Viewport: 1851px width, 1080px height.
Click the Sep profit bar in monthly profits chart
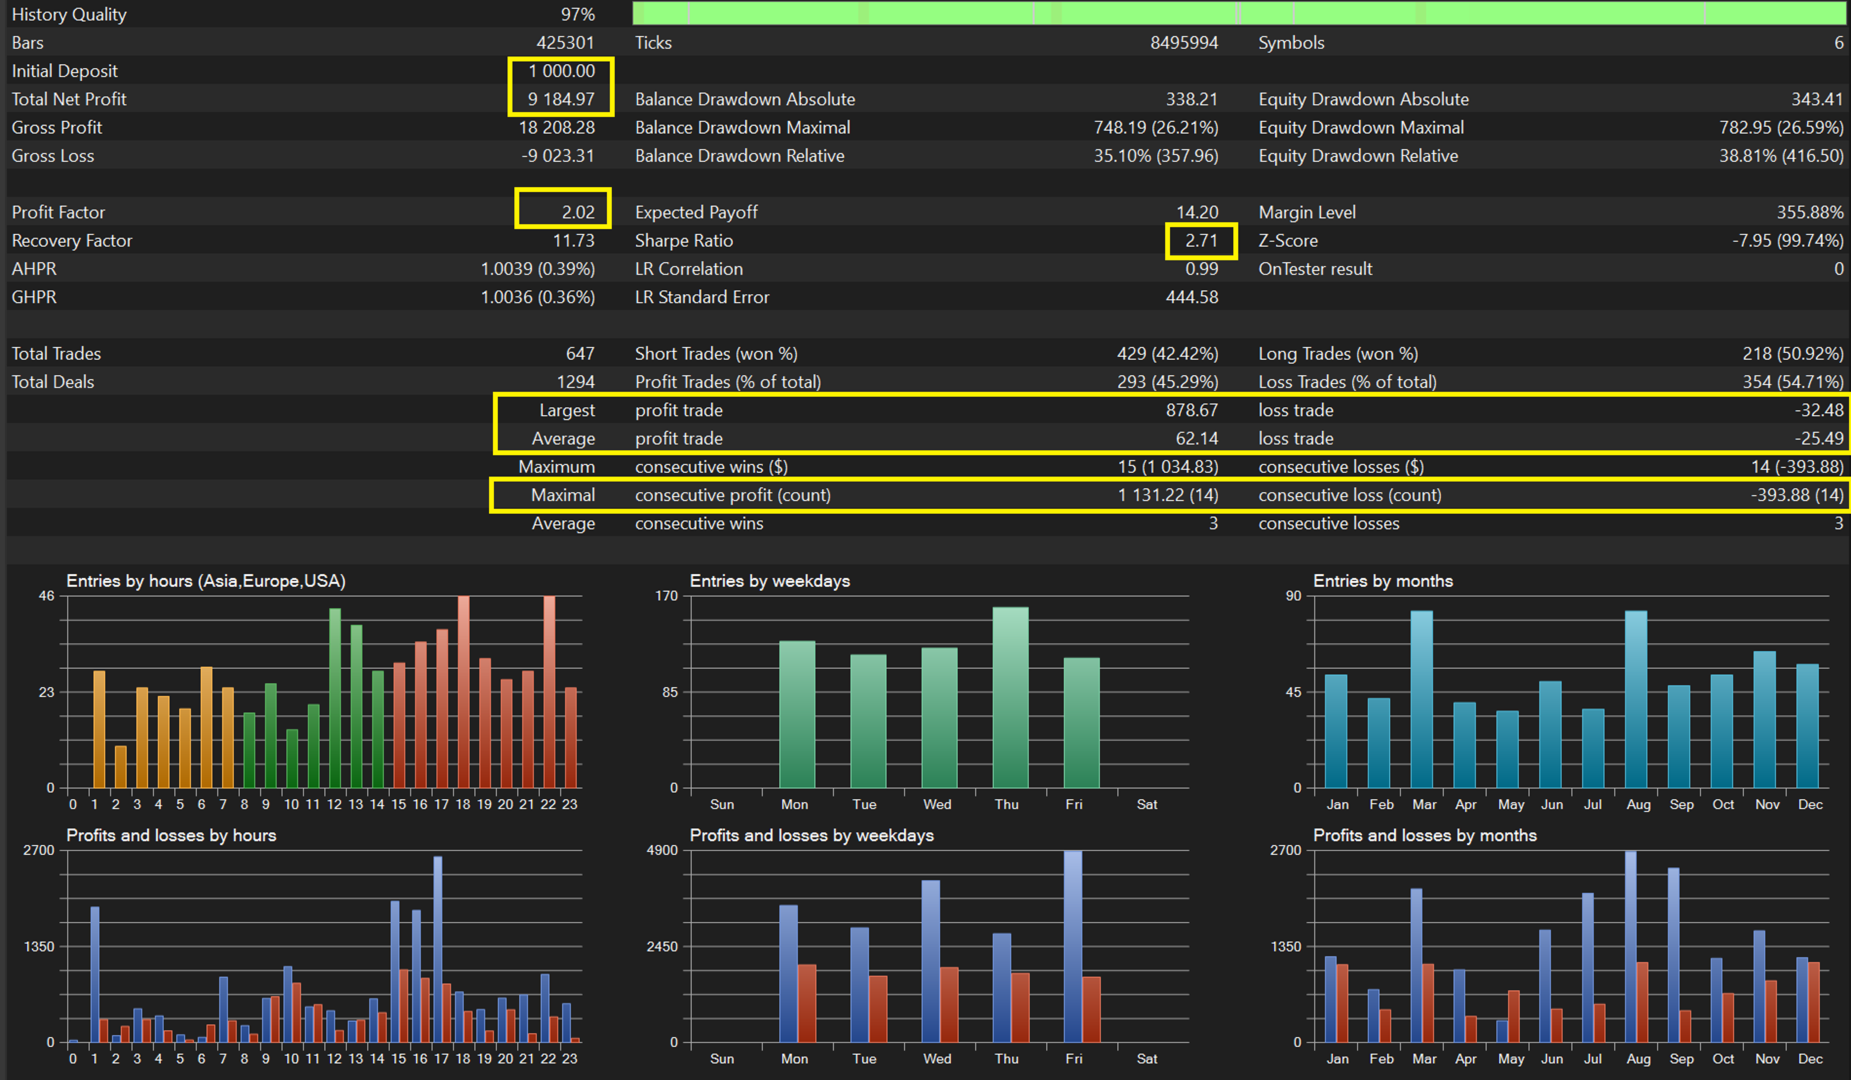click(1673, 954)
